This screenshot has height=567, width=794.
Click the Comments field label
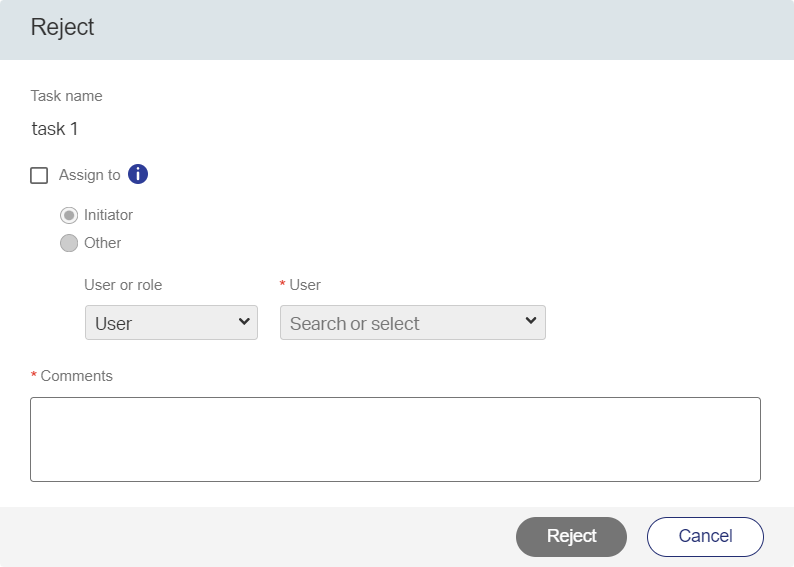click(76, 376)
